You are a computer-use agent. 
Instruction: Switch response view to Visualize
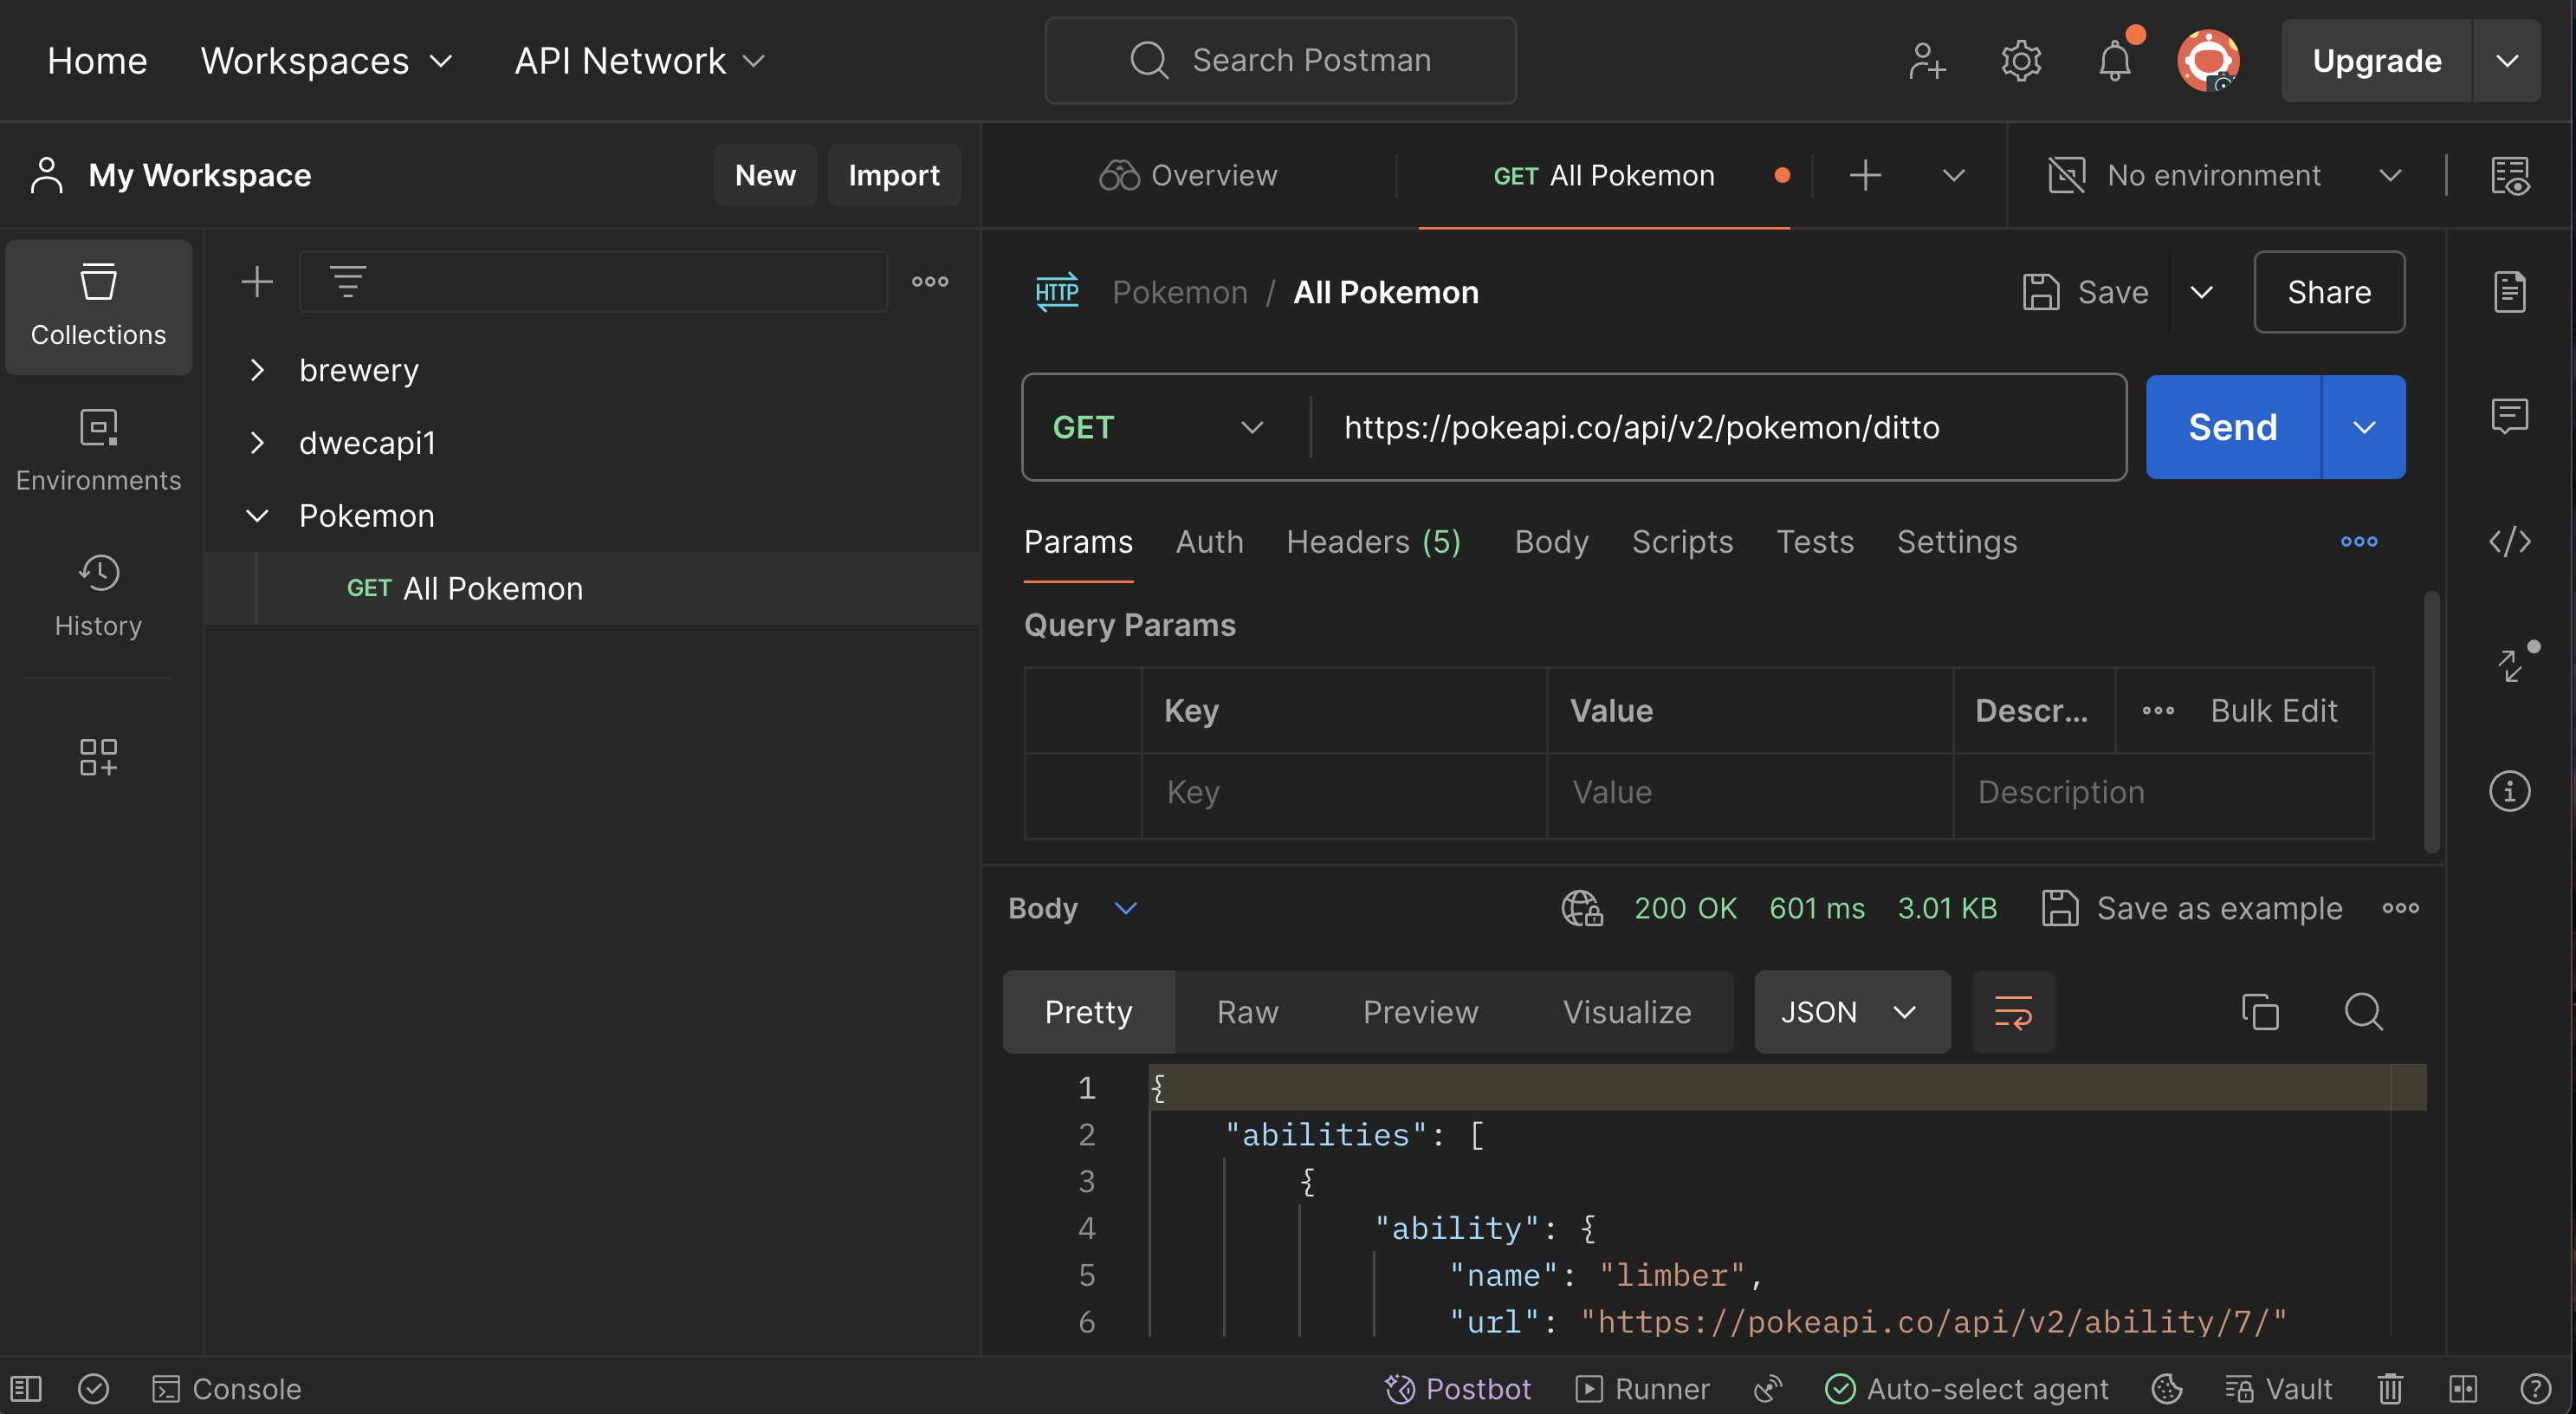pos(1627,1012)
